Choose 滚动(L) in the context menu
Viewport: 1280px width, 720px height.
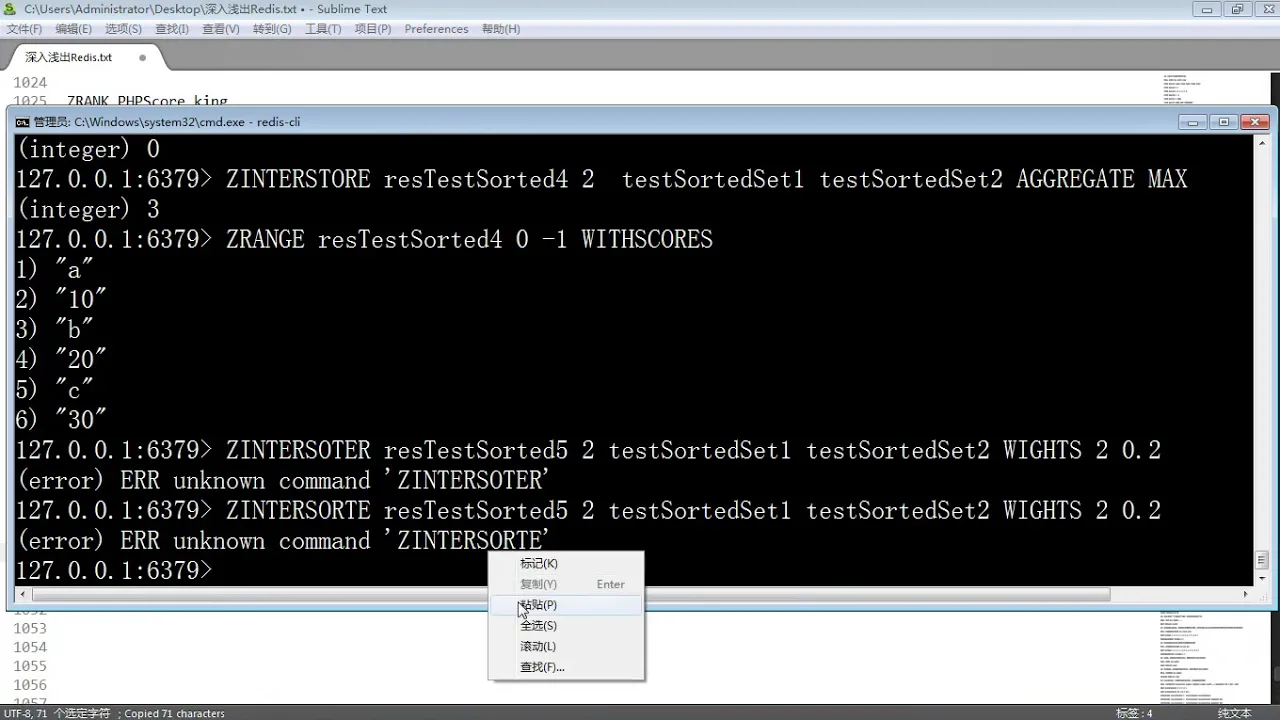tap(566, 647)
